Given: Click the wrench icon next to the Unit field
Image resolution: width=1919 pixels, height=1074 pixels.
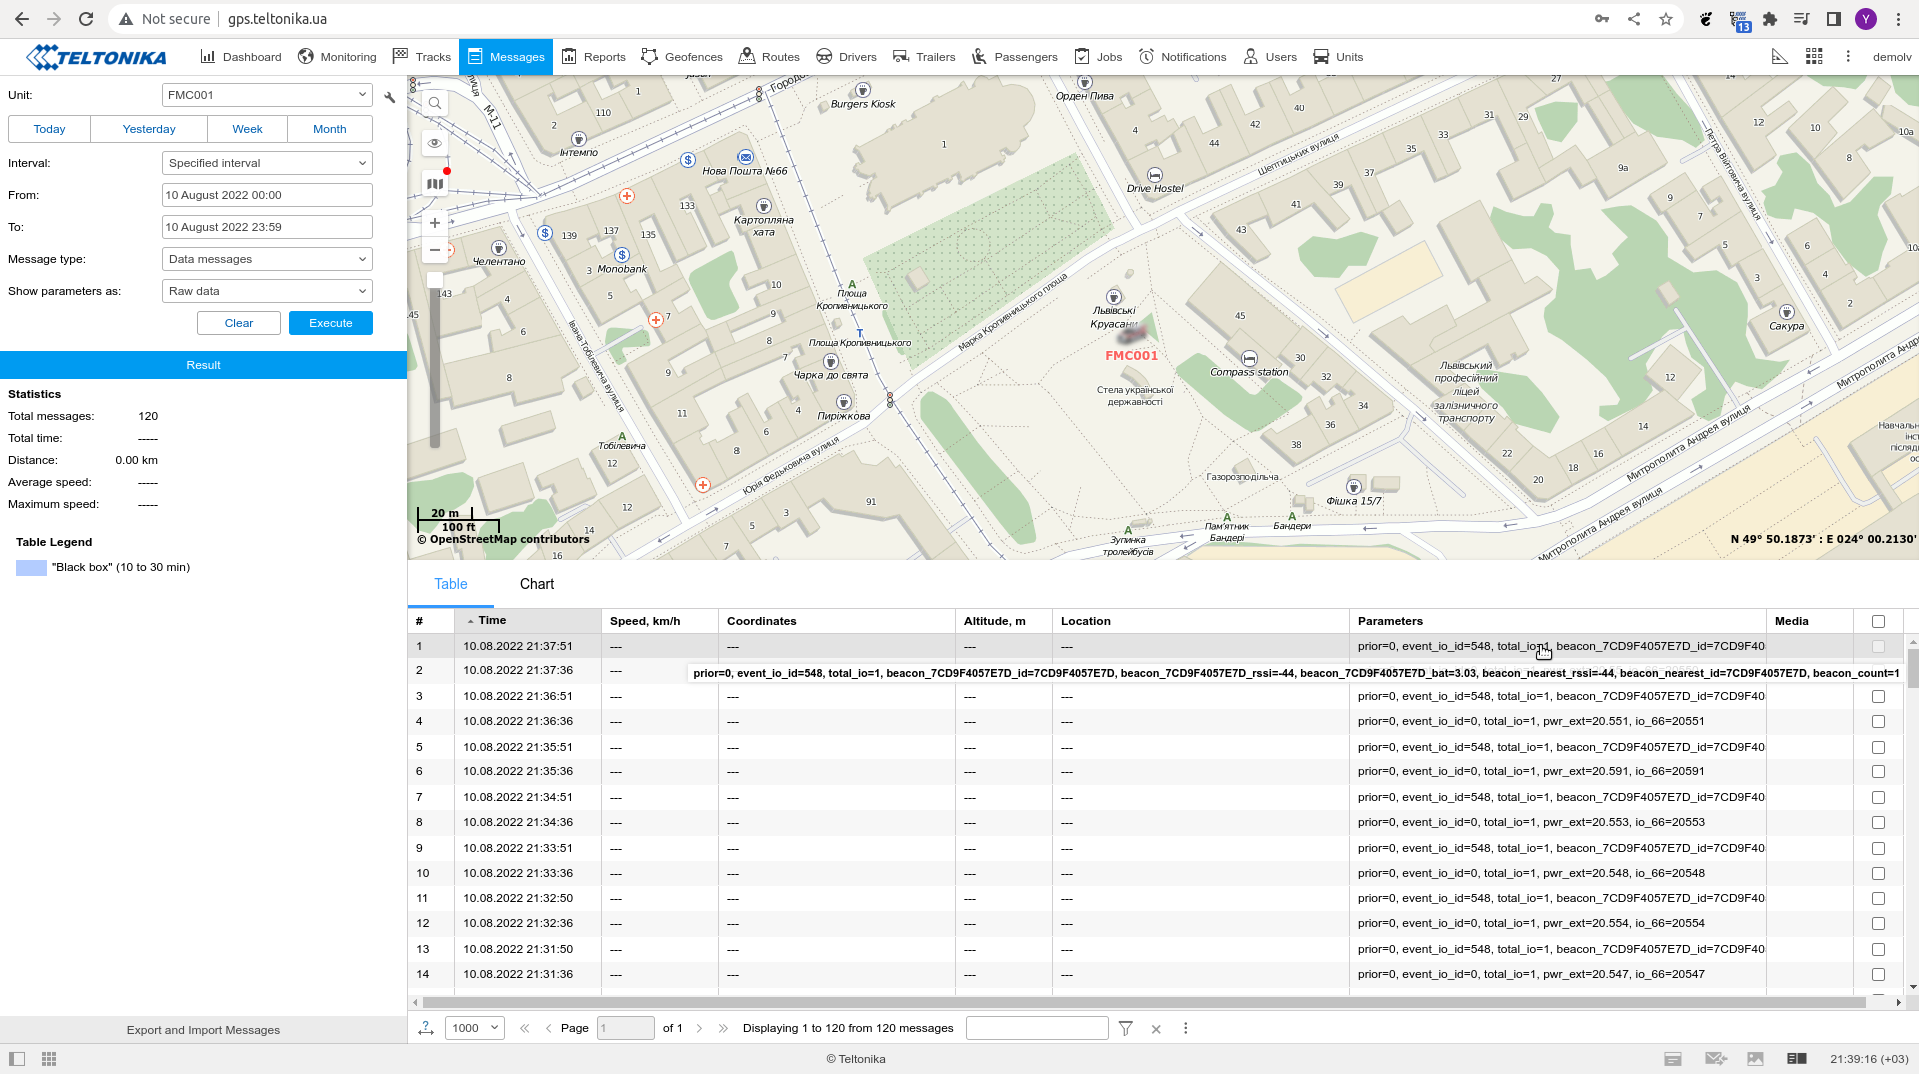Looking at the screenshot, I should 389,98.
